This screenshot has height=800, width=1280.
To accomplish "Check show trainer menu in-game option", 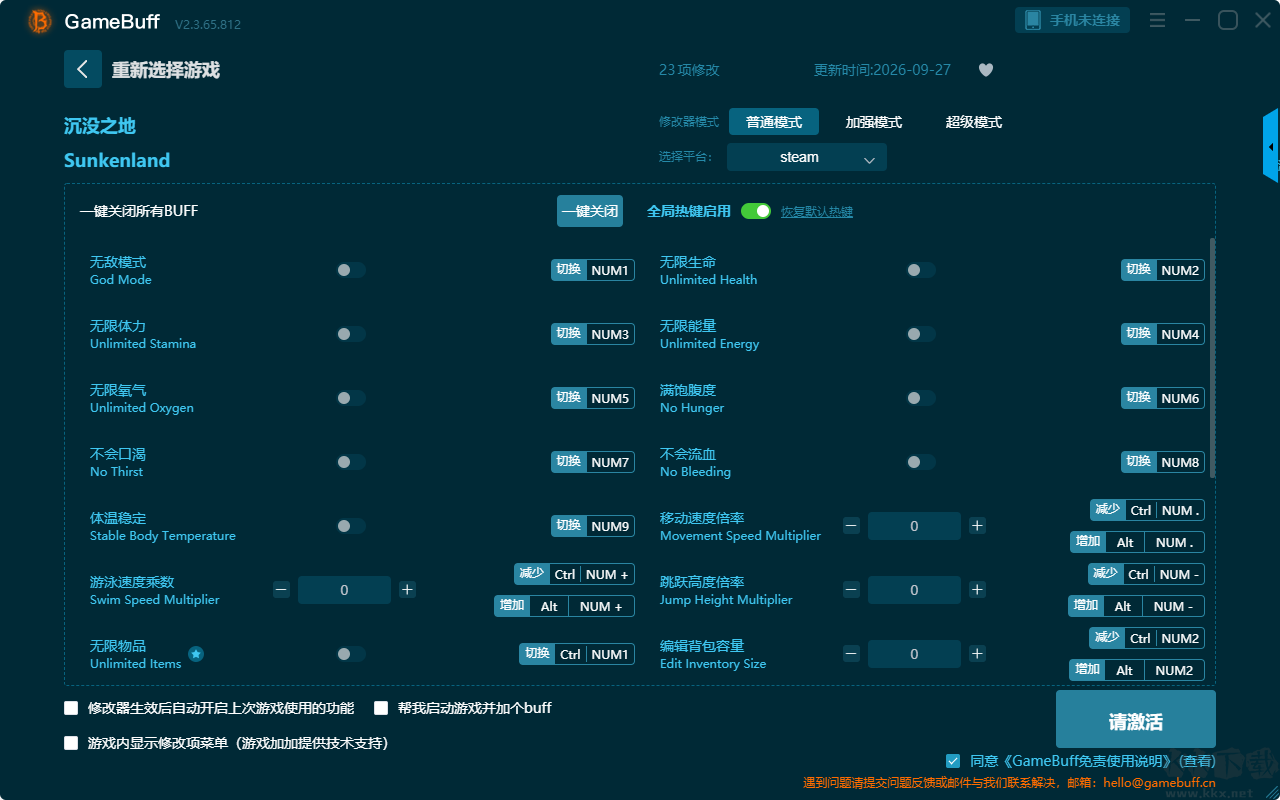I will coord(71,743).
